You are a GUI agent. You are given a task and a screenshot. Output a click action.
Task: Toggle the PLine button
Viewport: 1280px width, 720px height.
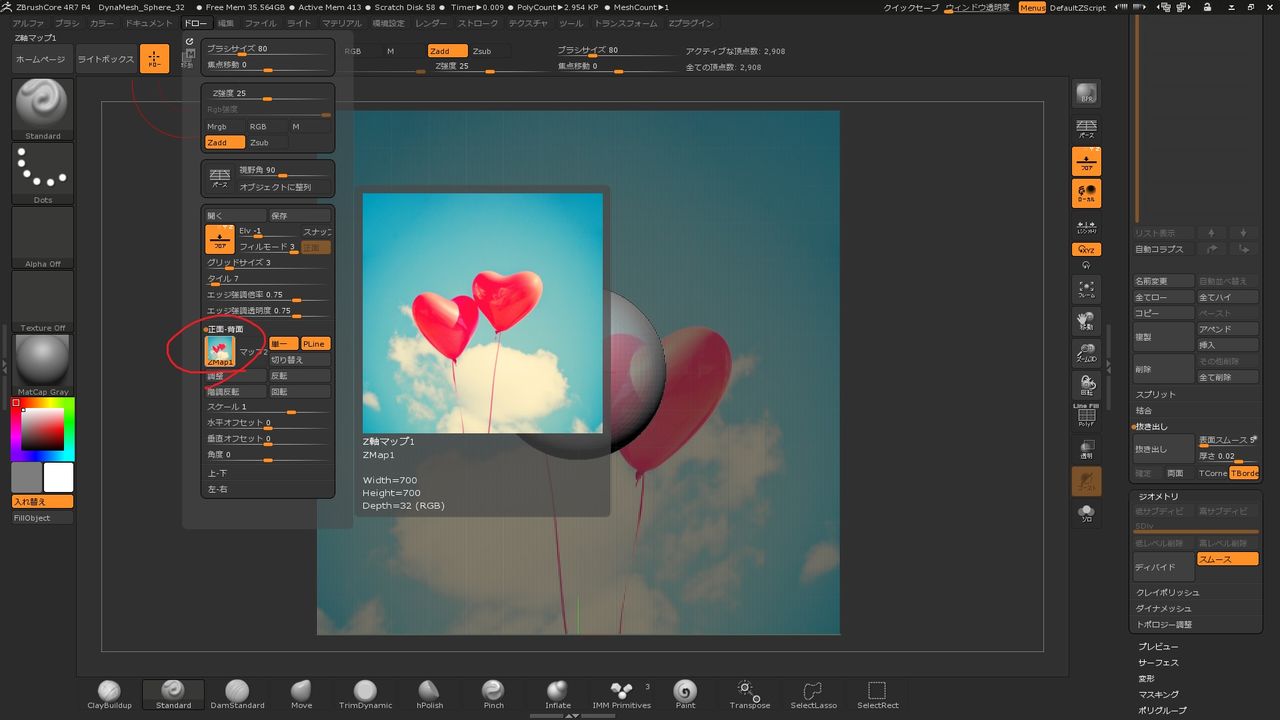[315, 344]
